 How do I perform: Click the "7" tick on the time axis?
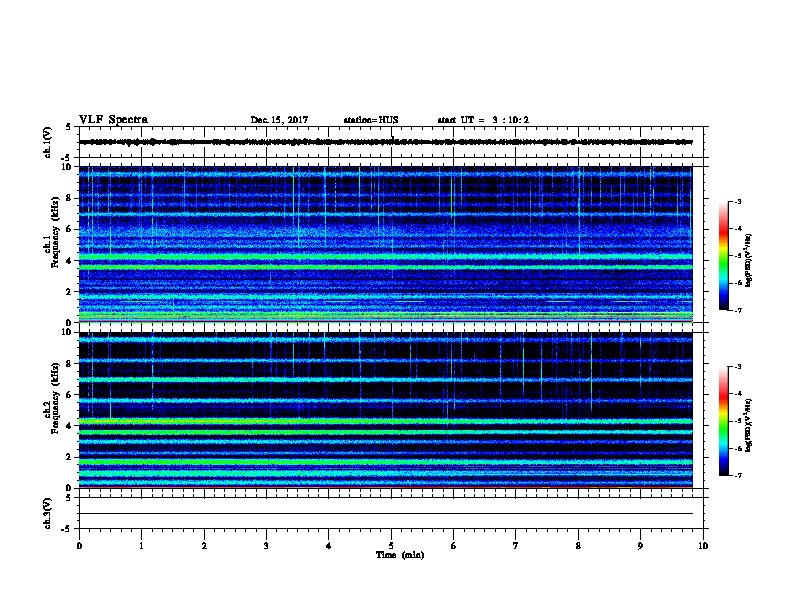(x=516, y=546)
